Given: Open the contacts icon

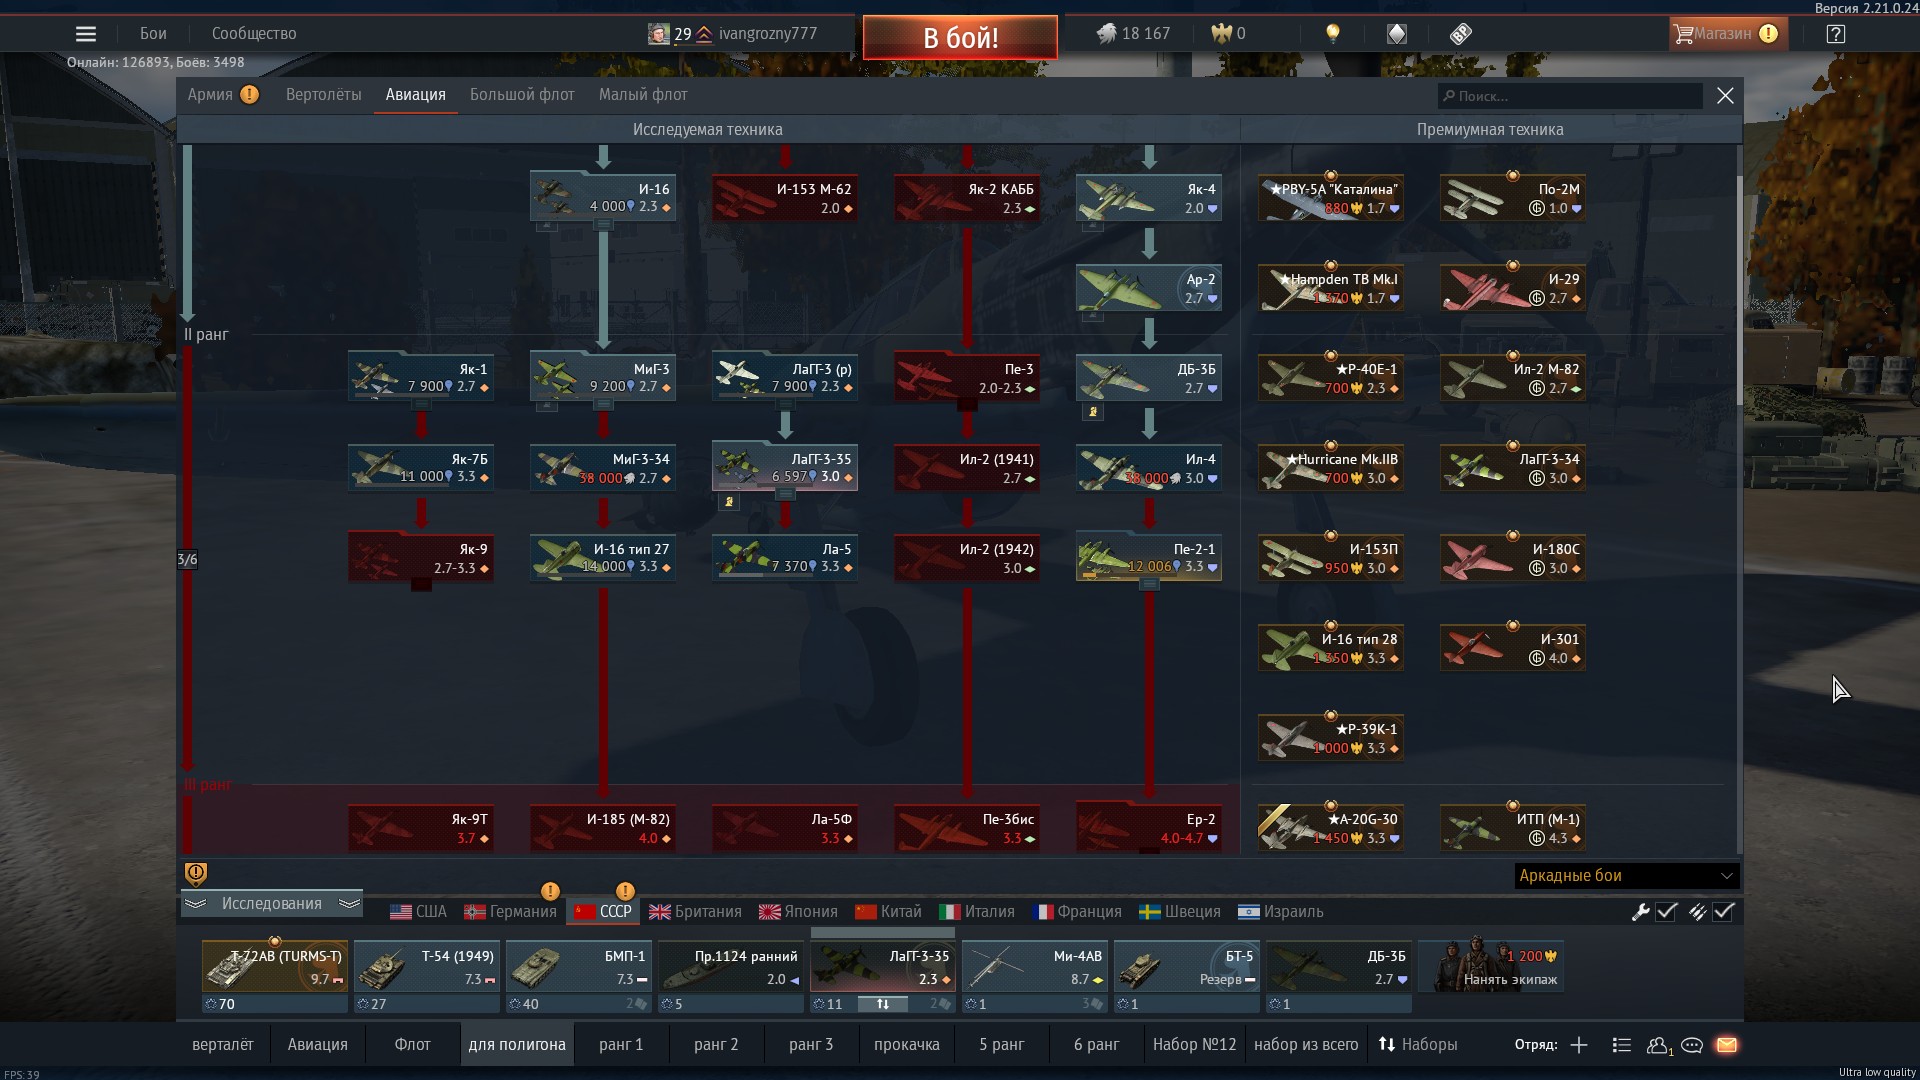Looking at the screenshot, I should [1658, 1045].
